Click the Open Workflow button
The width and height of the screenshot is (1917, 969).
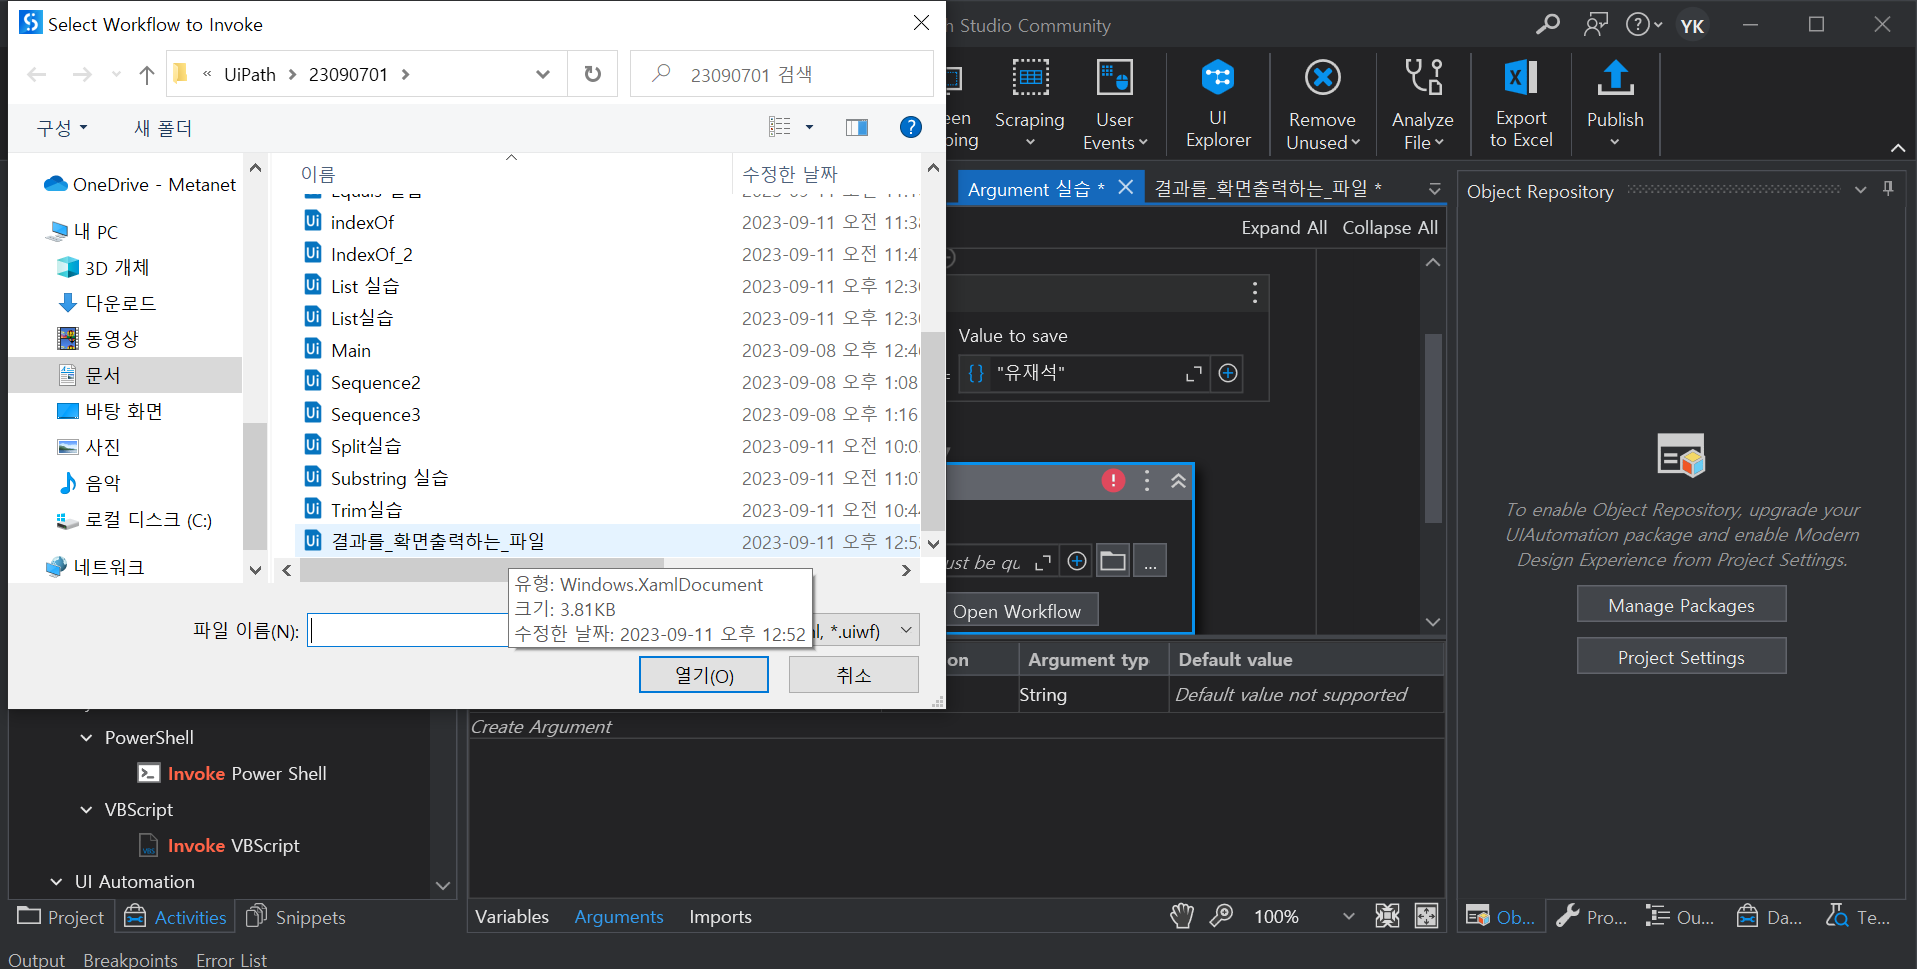[x=1017, y=611]
